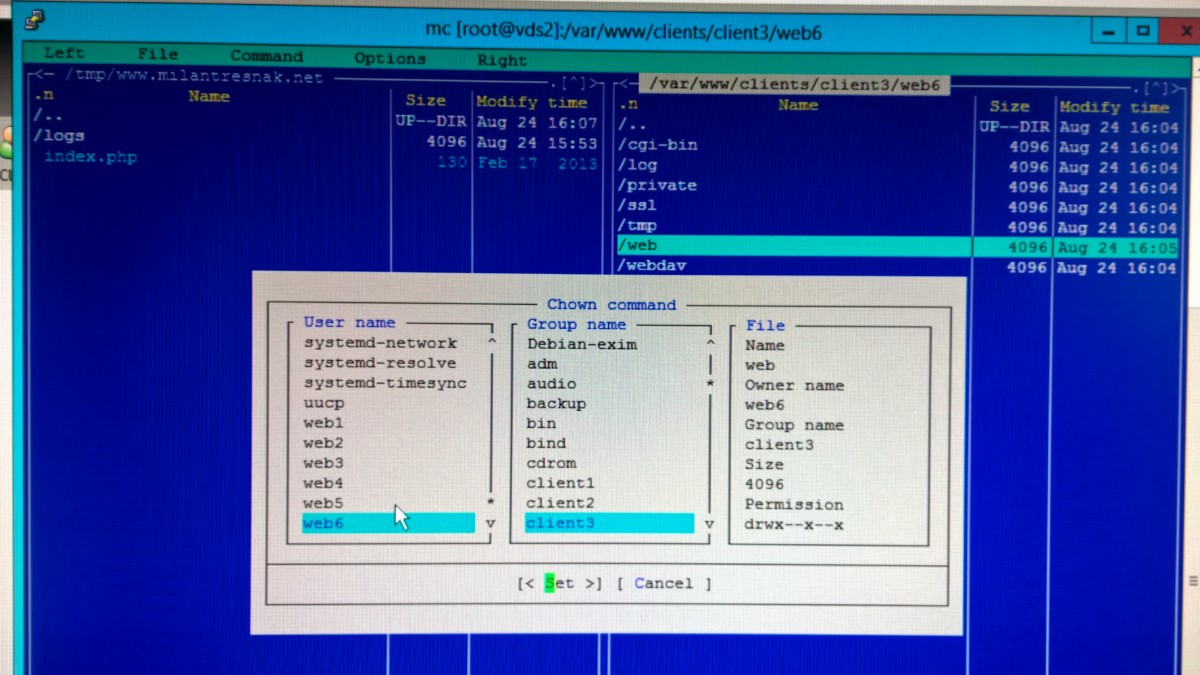Select /cgi-bin directory in right panel

[x=657, y=145]
